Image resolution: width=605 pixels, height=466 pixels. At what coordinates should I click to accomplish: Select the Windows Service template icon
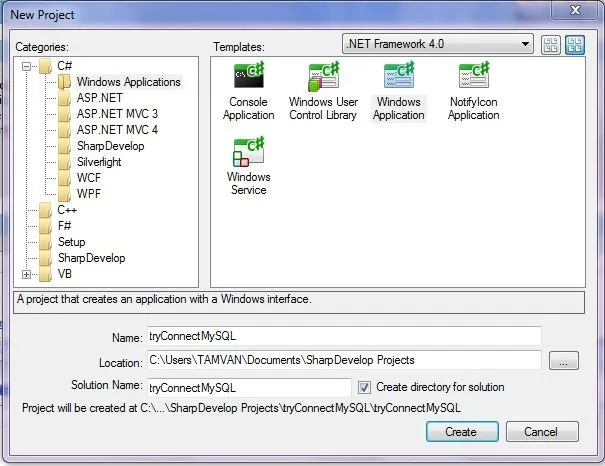point(248,151)
